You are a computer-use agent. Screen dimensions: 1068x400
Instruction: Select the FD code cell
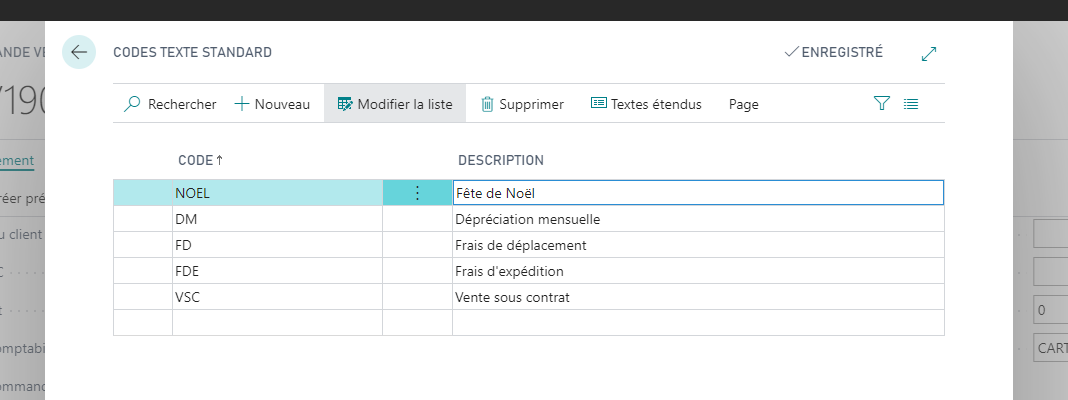(277, 245)
